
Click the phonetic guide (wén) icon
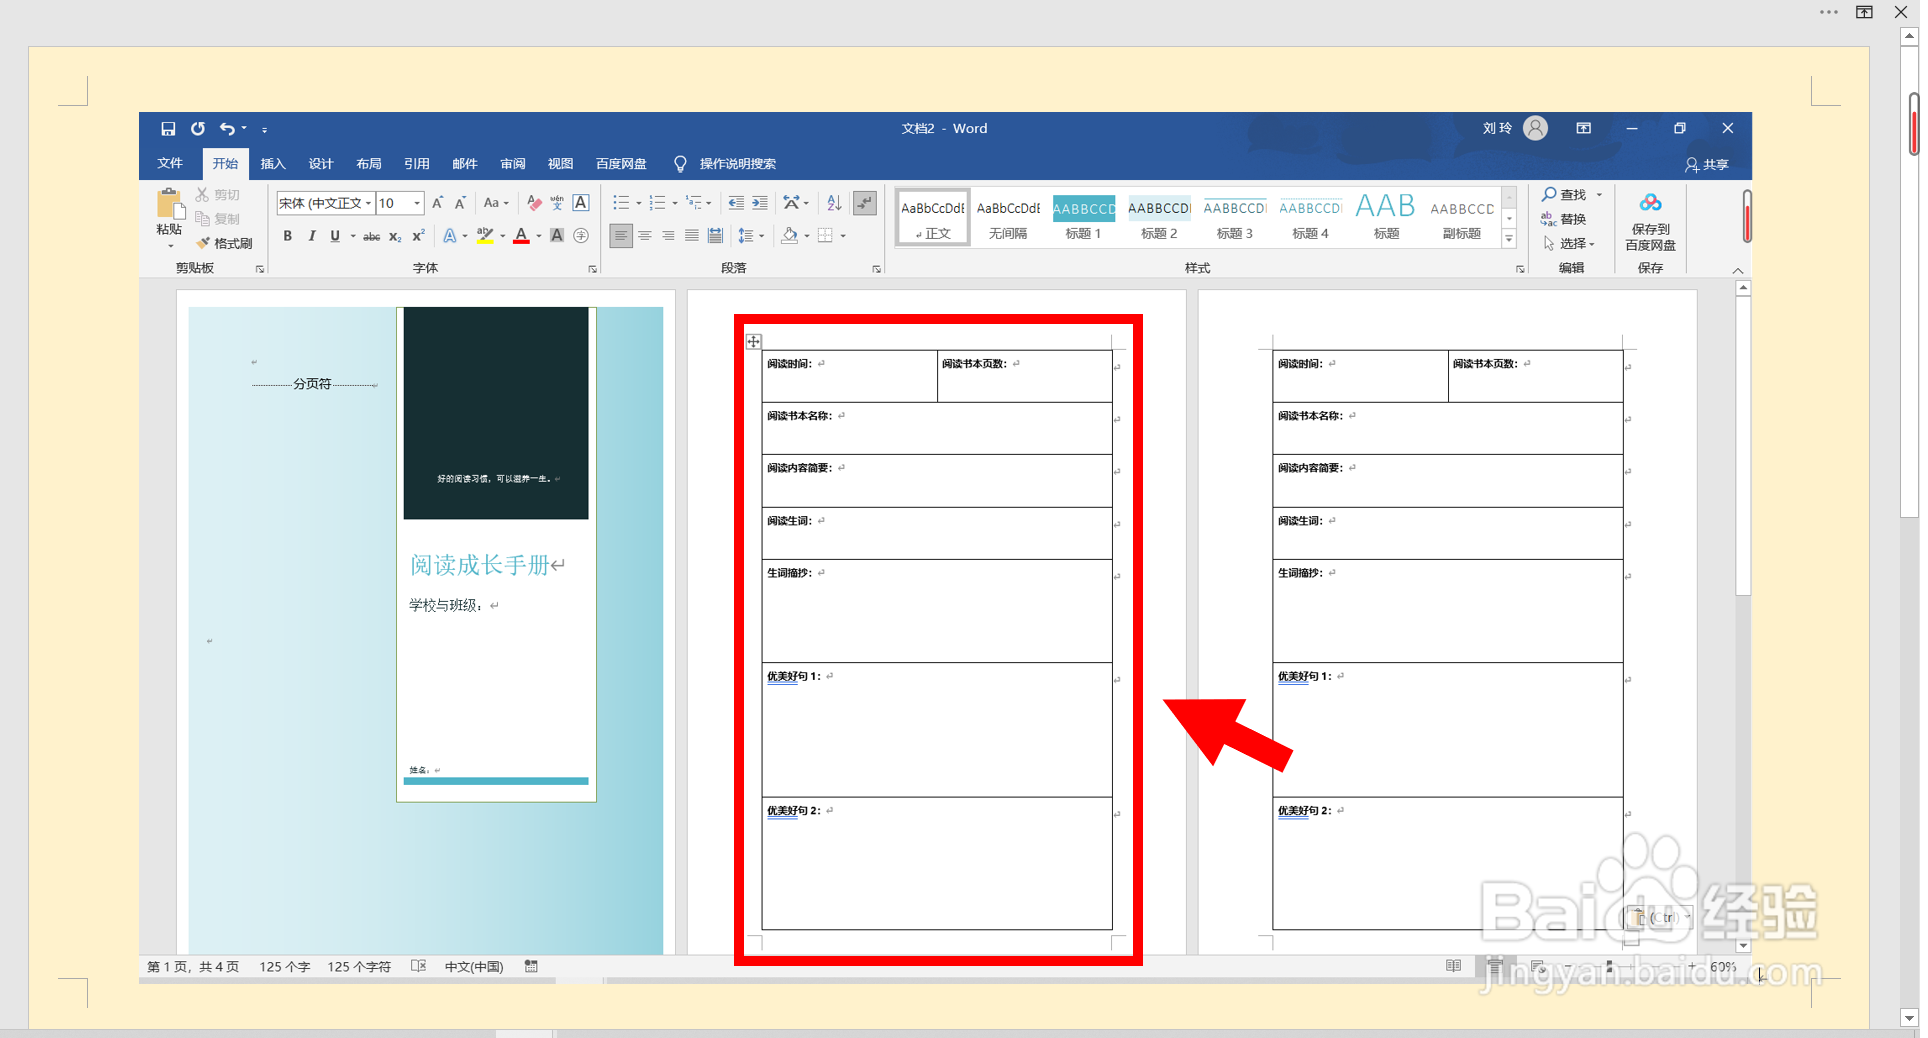point(557,203)
